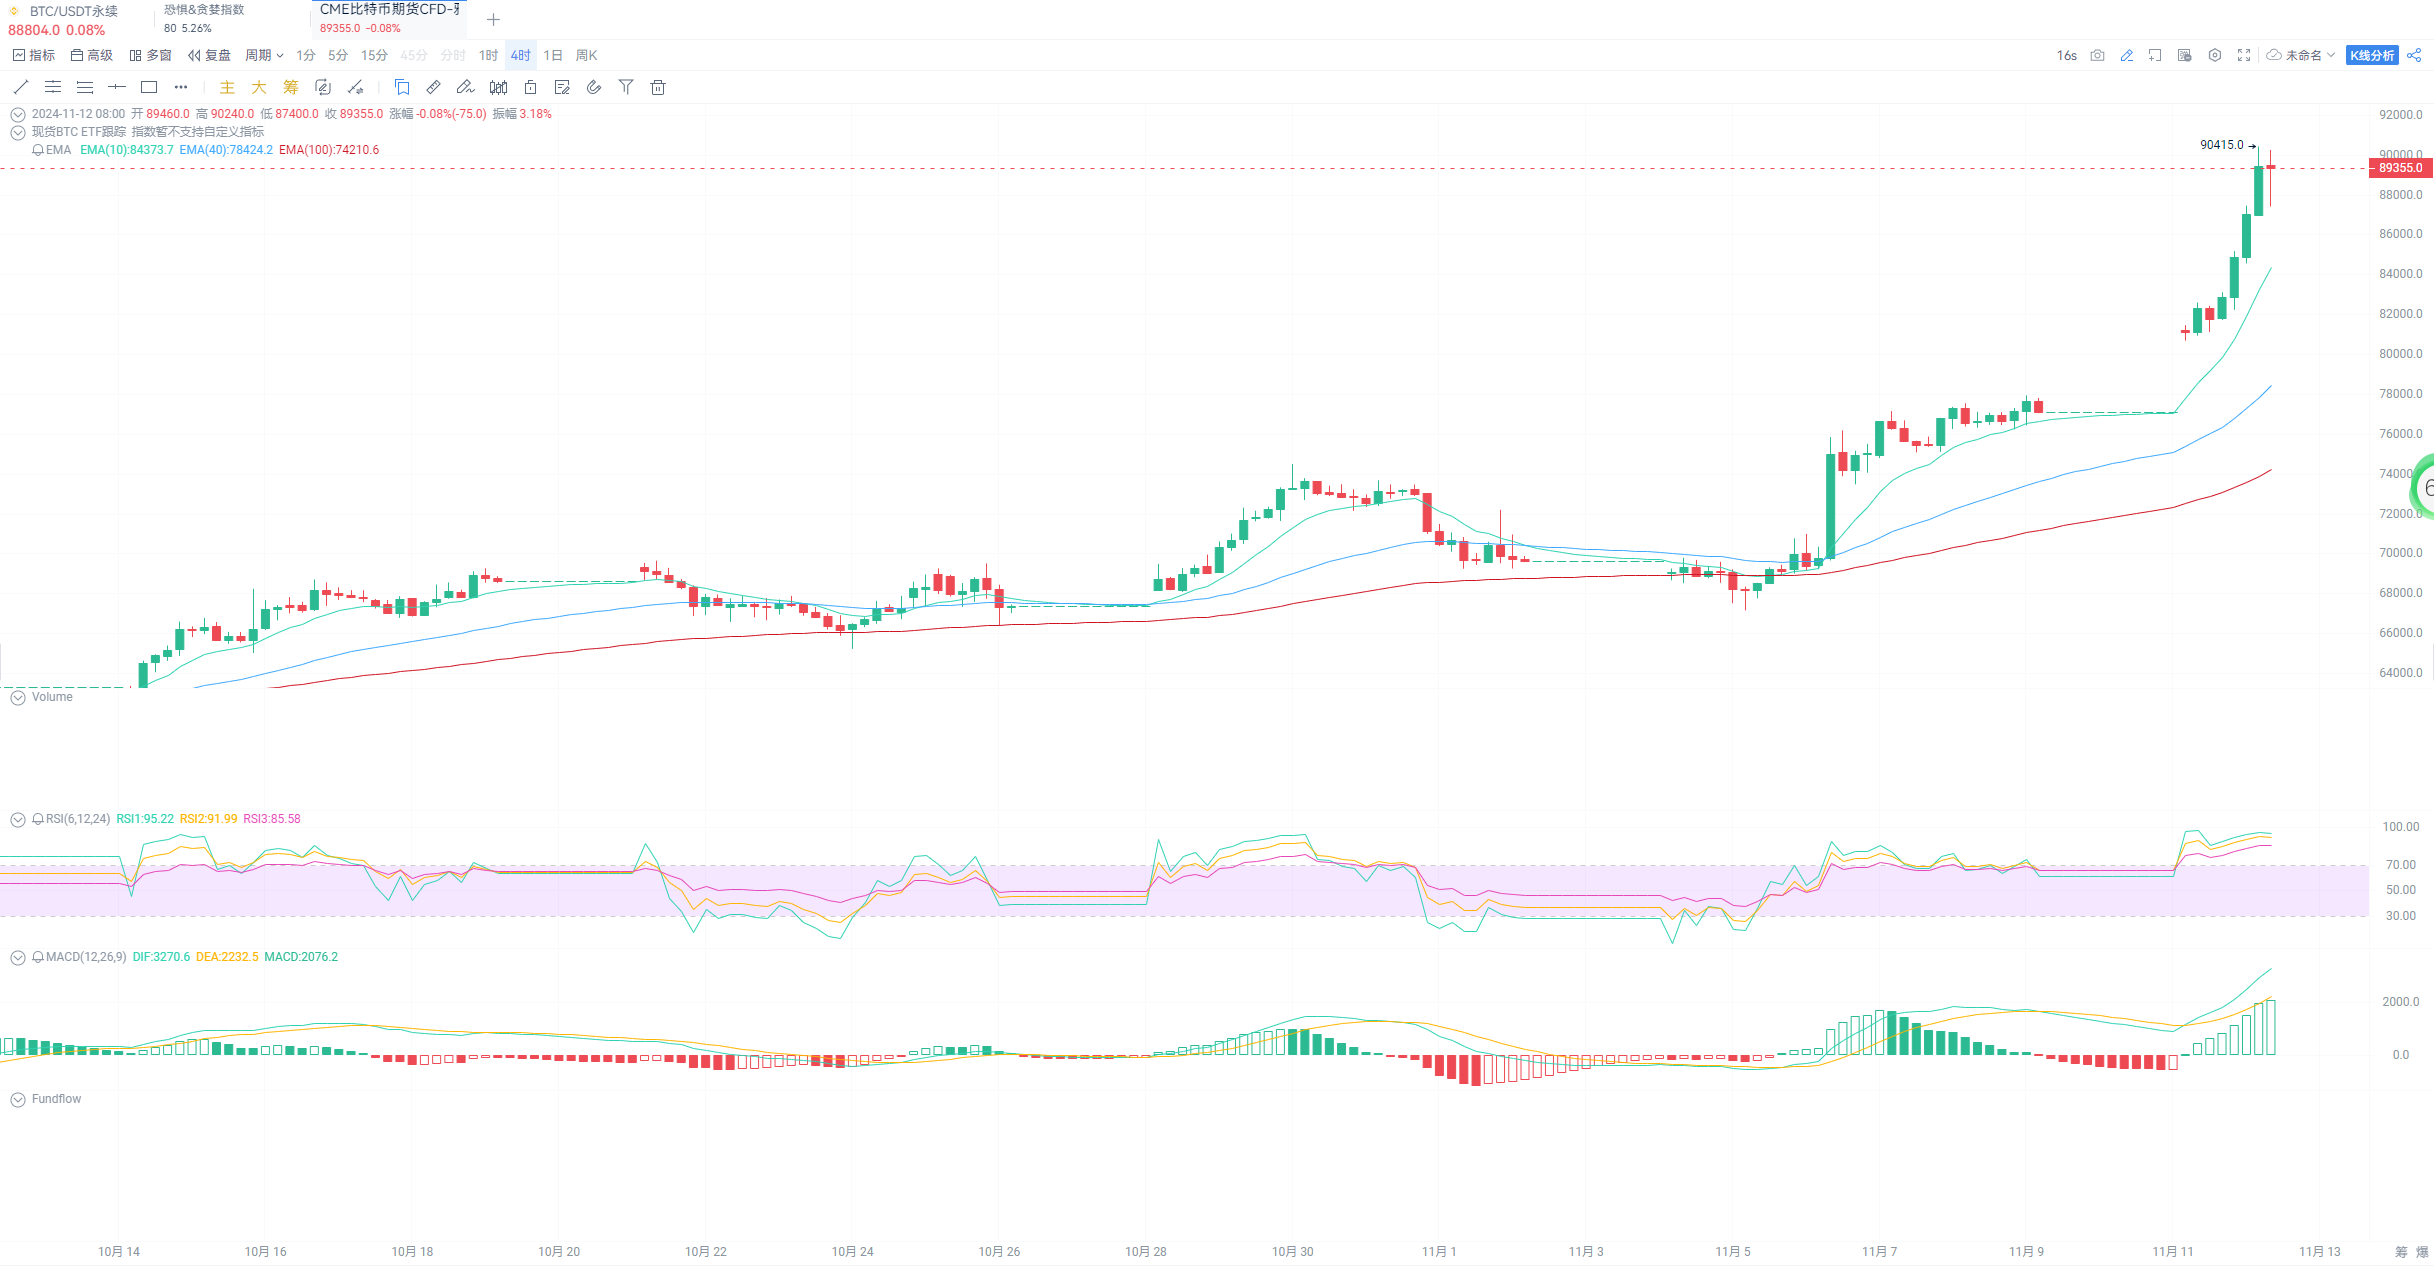Share the chart via share icon

coord(2414,55)
